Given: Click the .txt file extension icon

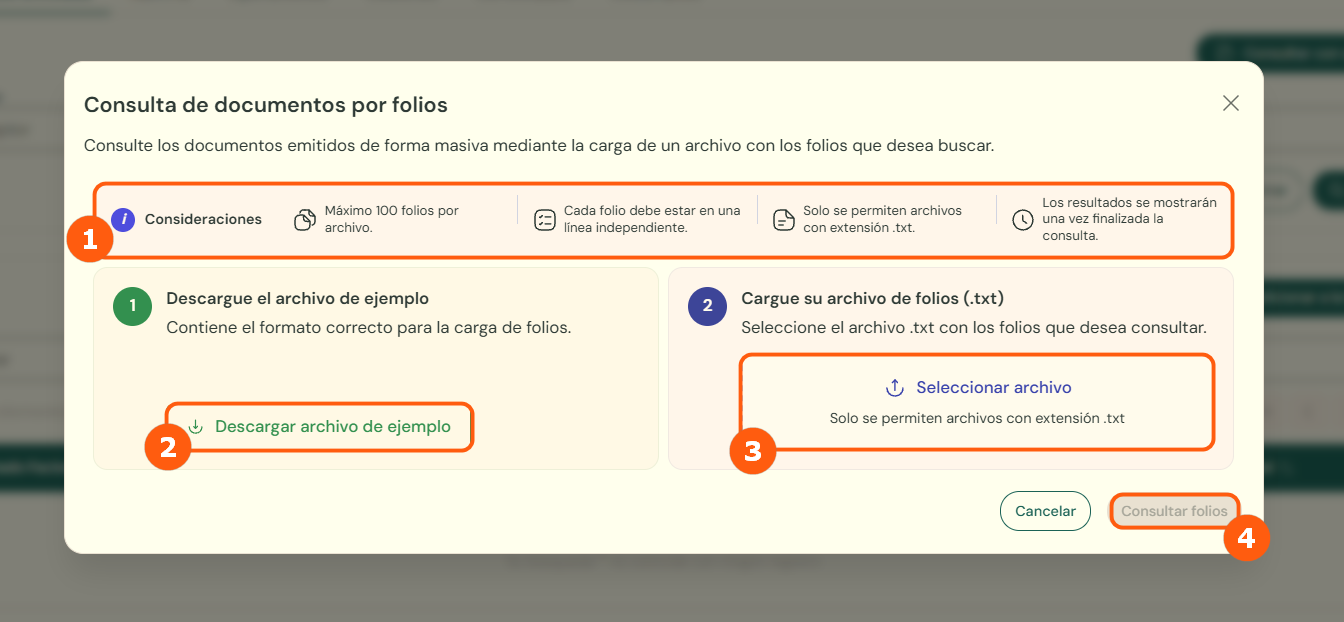Looking at the screenshot, I should (x=784, y=220).
